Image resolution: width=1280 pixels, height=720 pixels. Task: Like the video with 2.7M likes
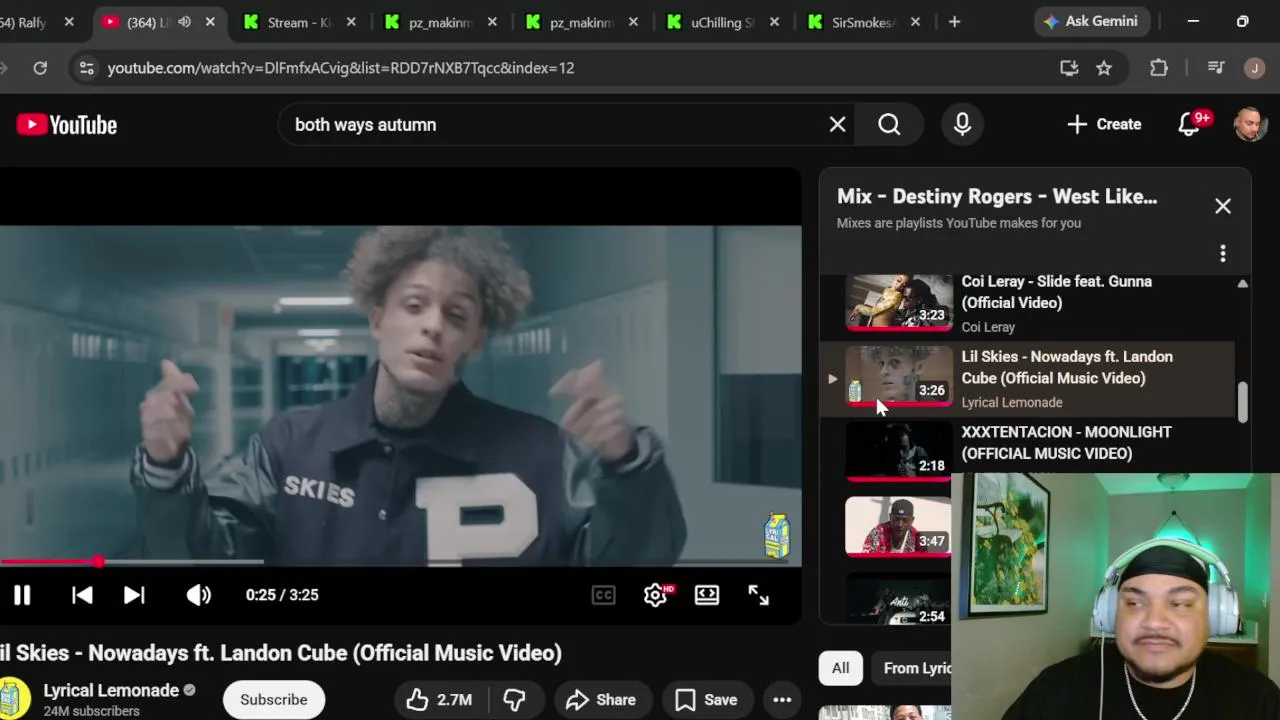(439, 700)
